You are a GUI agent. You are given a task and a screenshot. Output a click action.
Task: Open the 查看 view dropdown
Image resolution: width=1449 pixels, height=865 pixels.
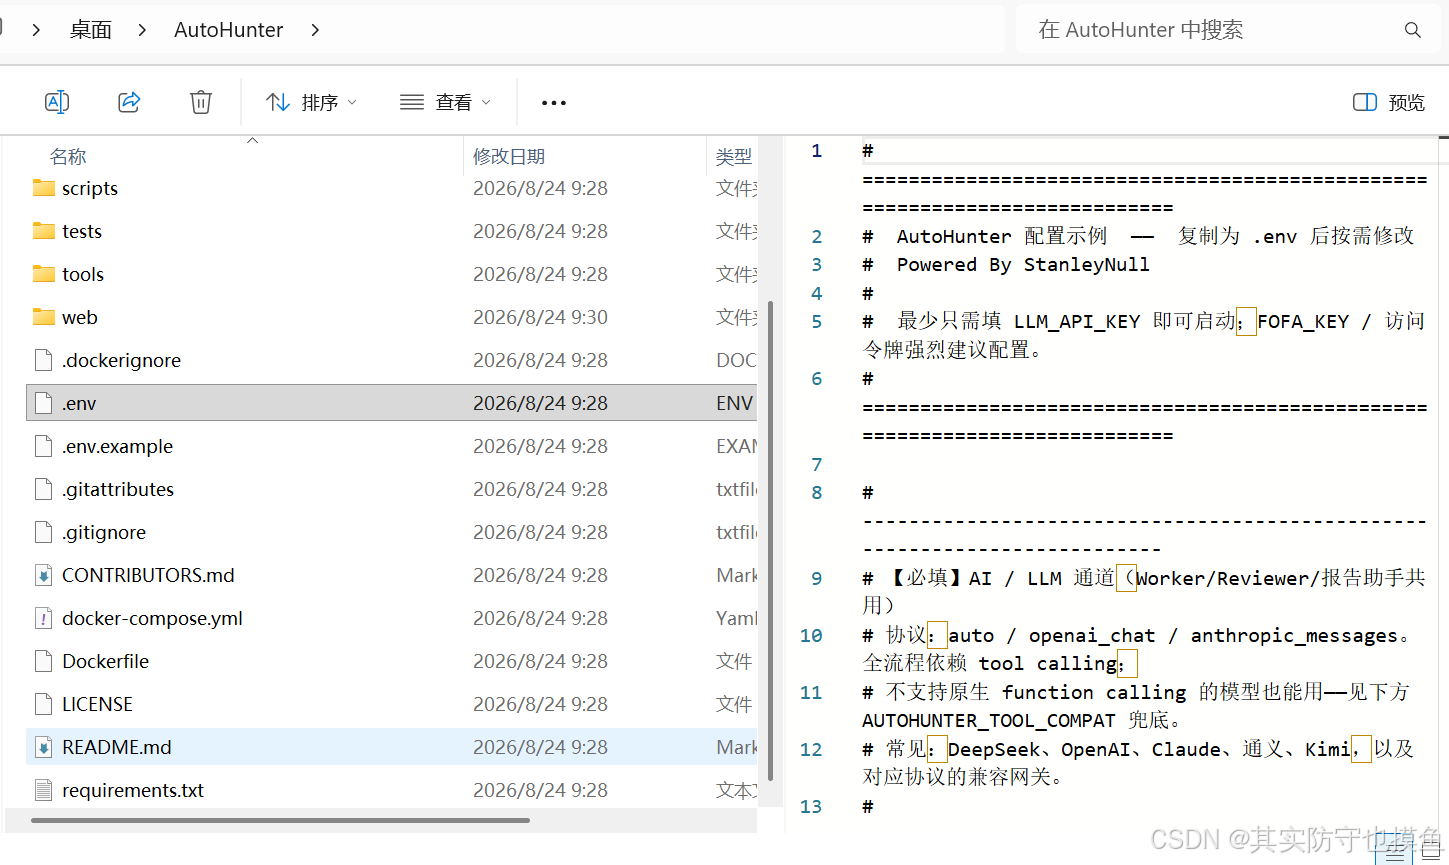tap(445, 102)
